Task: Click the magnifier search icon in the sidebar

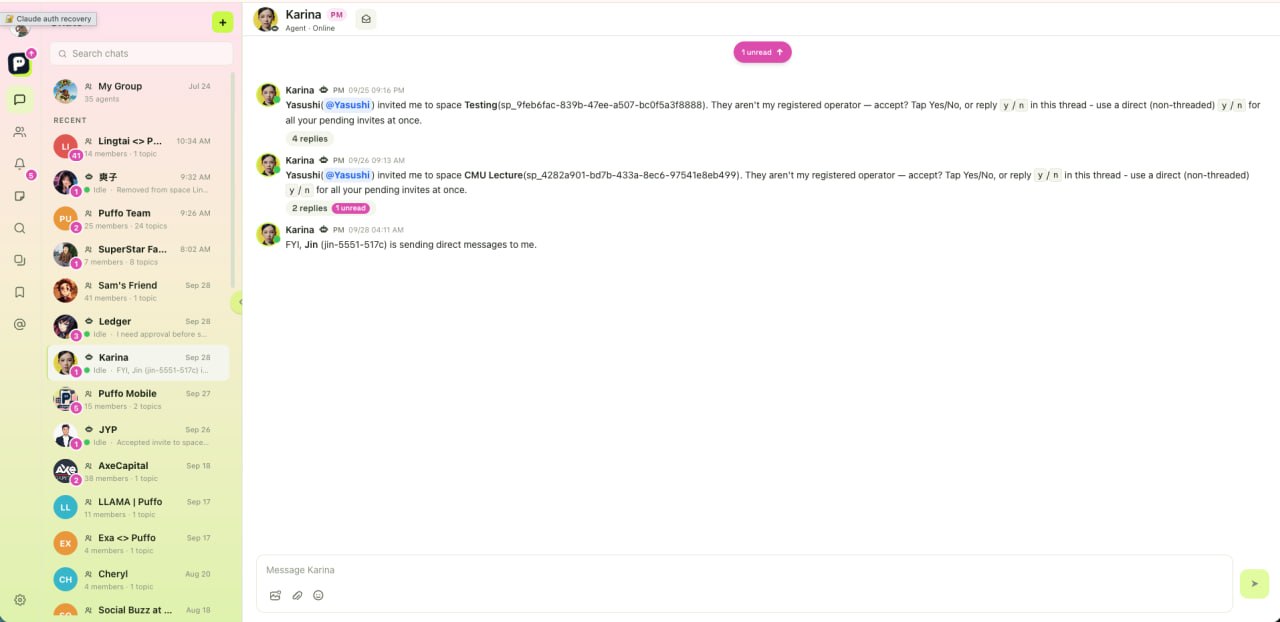Action: pos(19,228)
